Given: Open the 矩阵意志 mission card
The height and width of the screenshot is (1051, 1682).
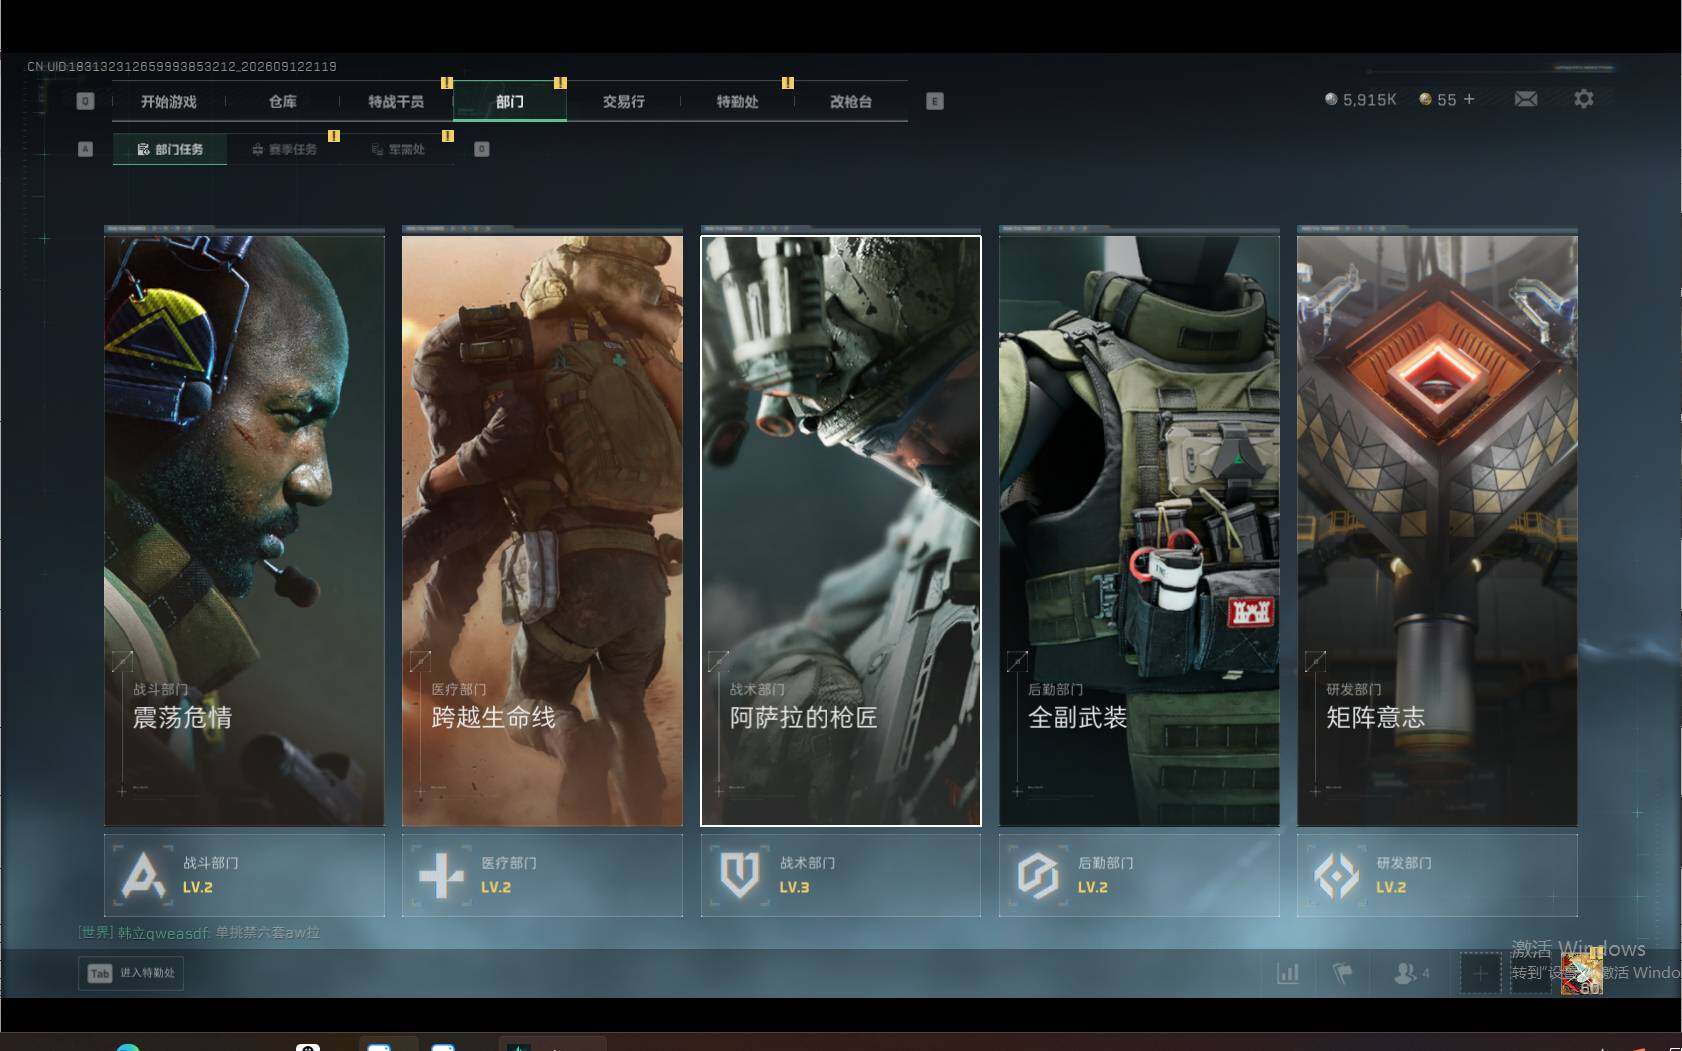Looking at the screenshot, I should pyautogui.click(x=1437, y=531).
